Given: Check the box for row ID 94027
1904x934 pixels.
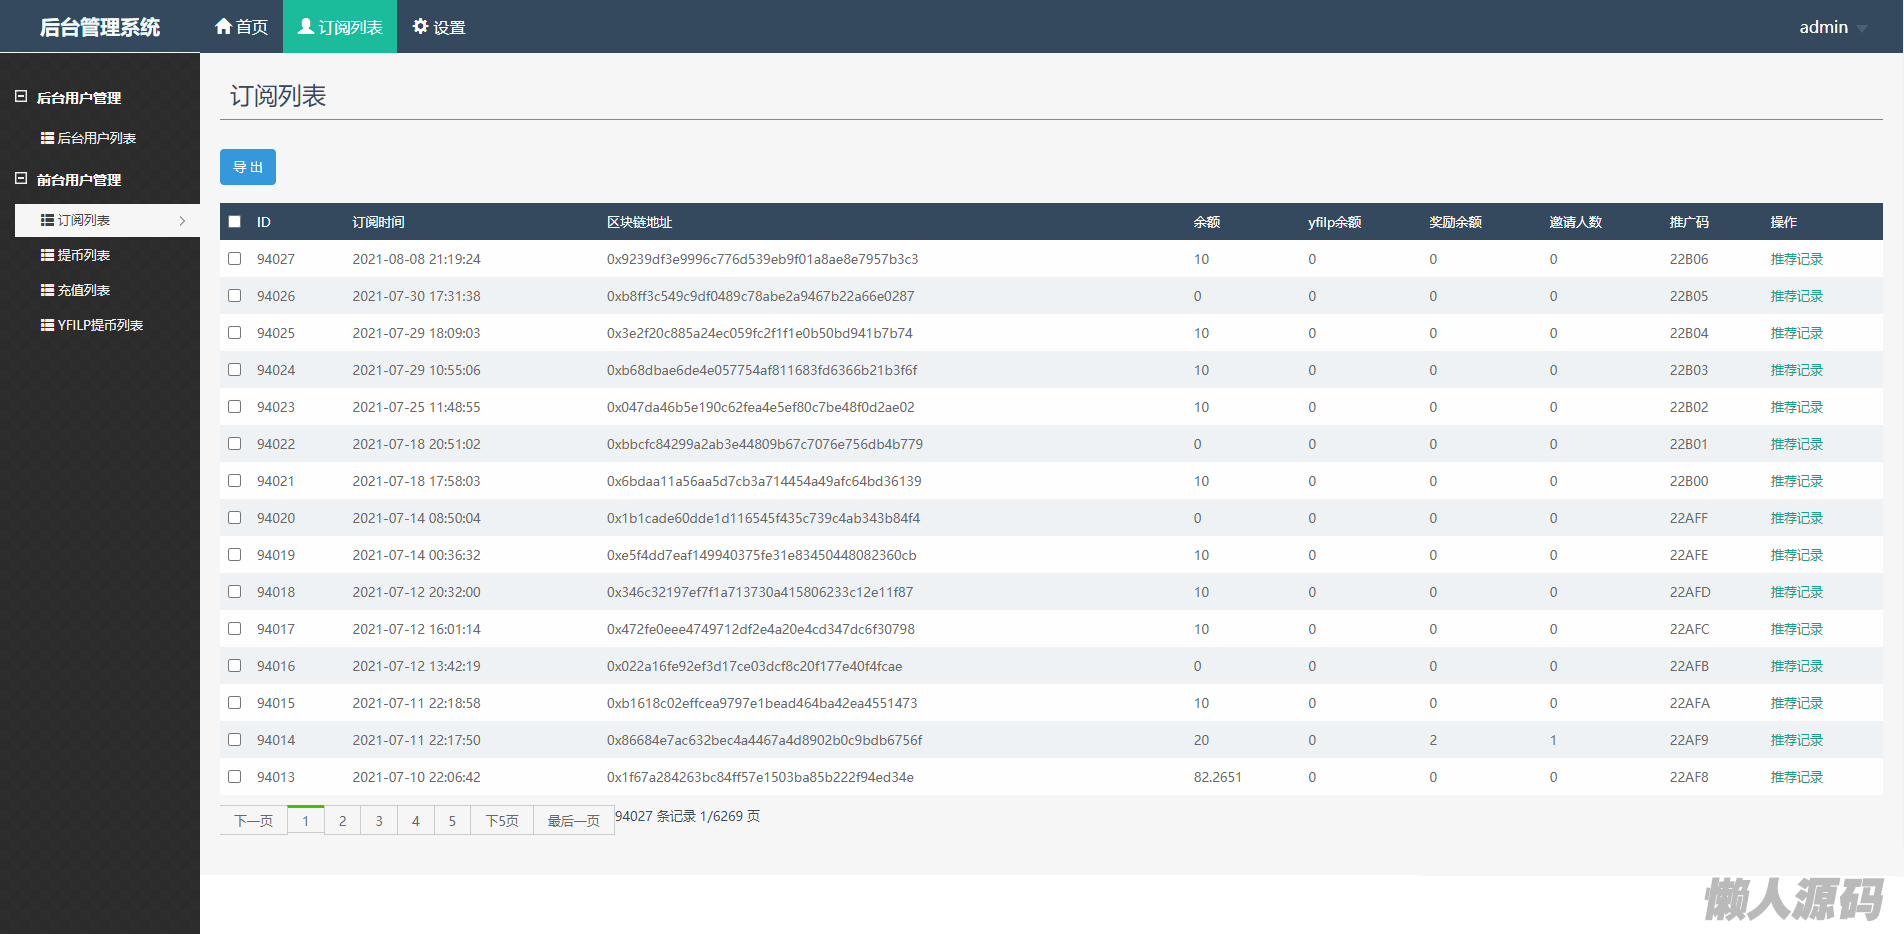Looking at the screenshot, I should point(235,259).
